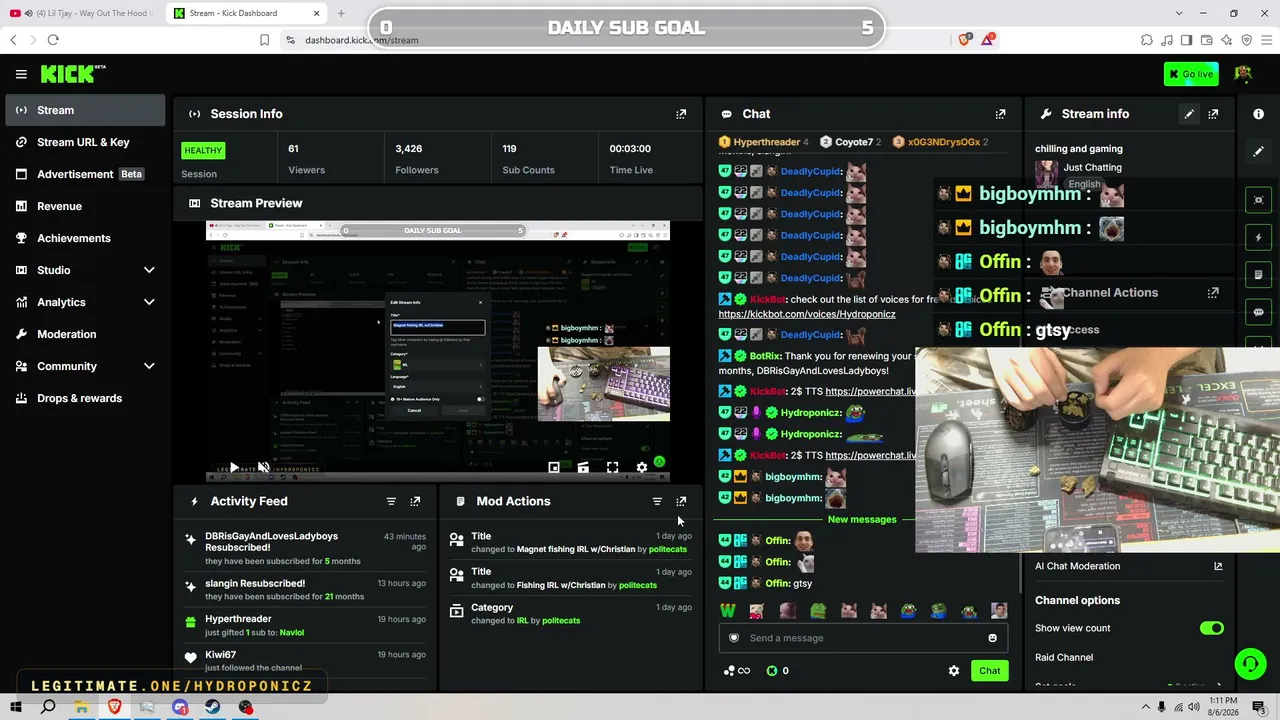Switch to the Lil Tjay browser tab
Screen dimensions: 1280x720
[83, 13]
